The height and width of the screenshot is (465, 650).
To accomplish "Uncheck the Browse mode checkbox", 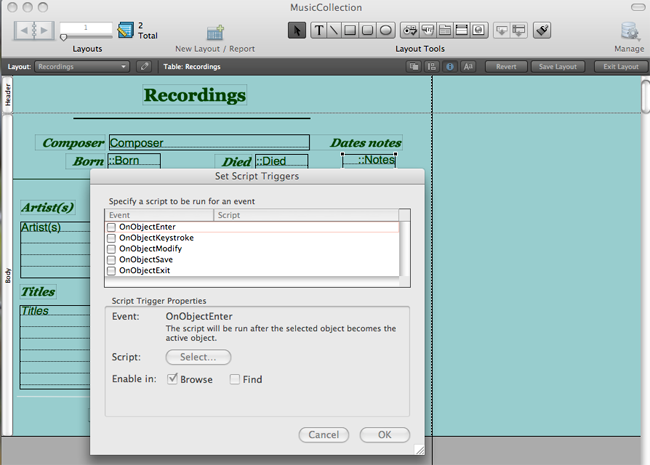I will (172, 379).
